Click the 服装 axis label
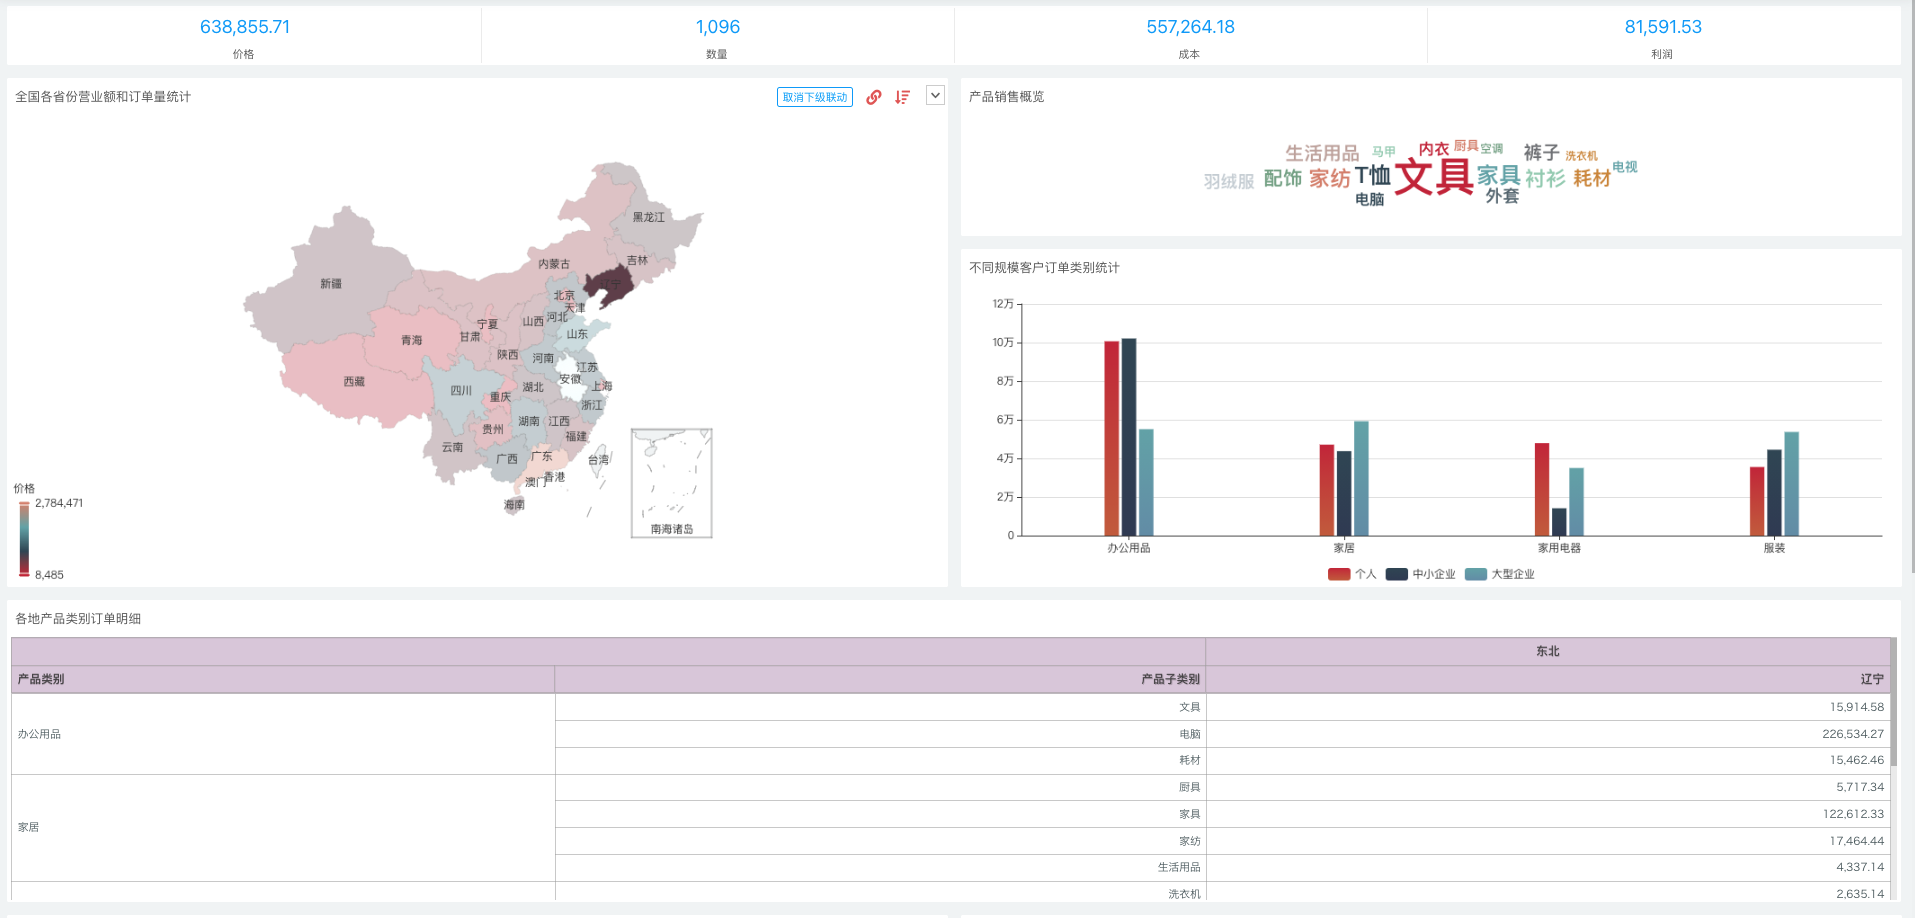The width and height of the screenshot is (1915, 918). pos(1774,548)
